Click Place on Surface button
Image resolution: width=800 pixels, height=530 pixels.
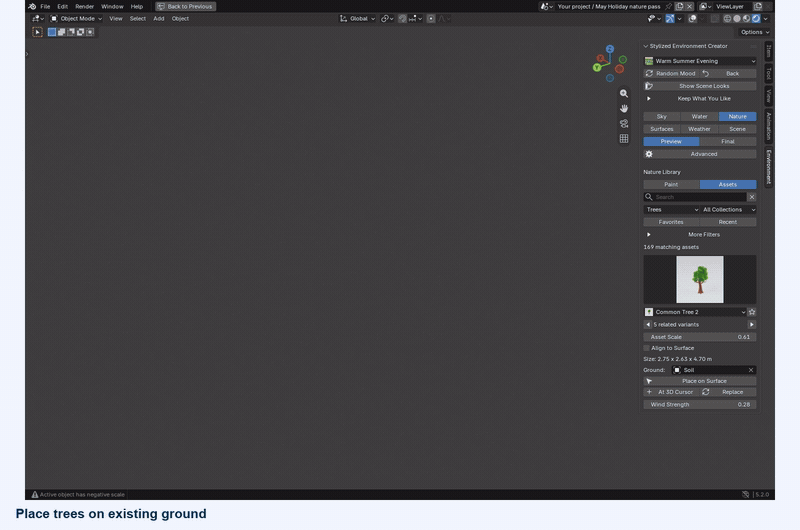(x=700, y=381)
